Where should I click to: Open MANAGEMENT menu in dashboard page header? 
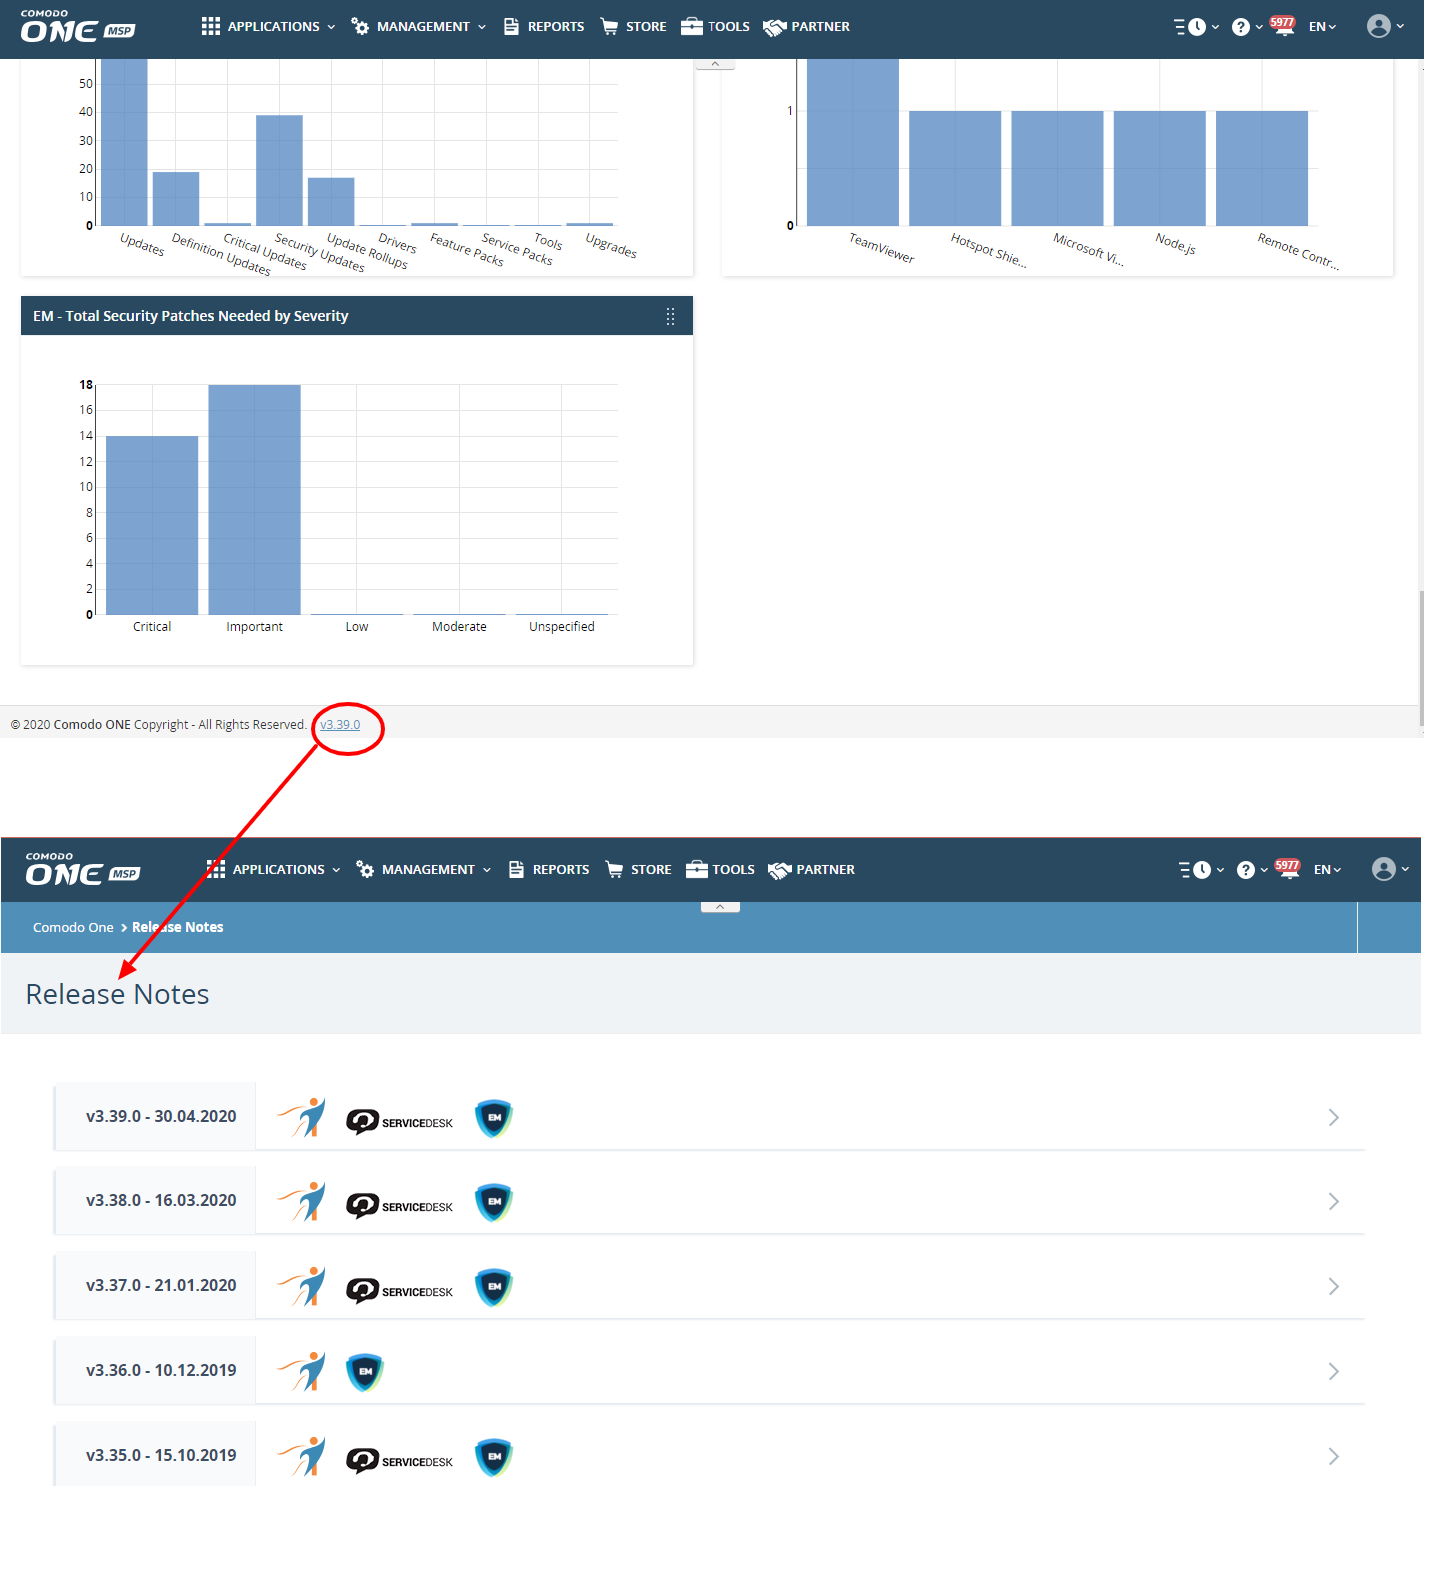click(418, 27)
